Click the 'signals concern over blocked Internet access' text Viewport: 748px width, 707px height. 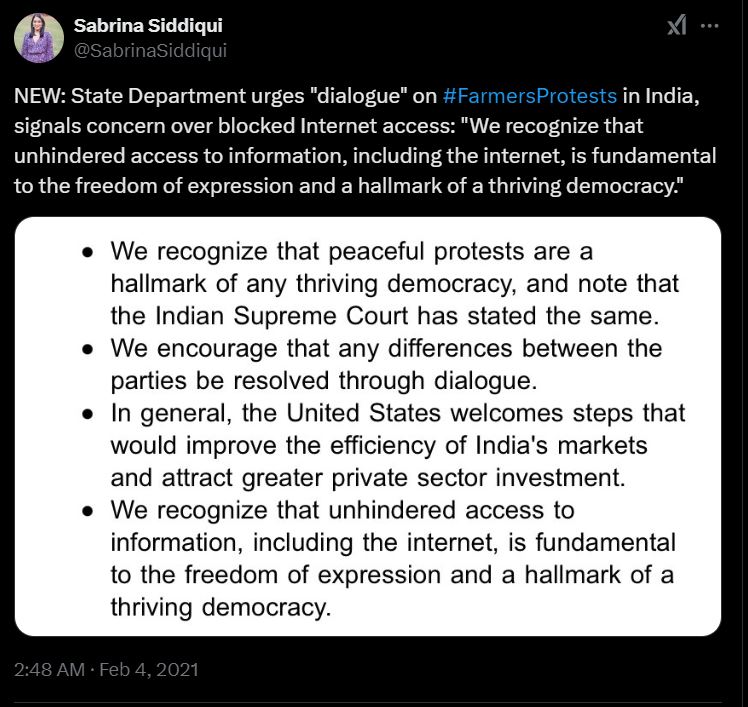coord(235,126)
